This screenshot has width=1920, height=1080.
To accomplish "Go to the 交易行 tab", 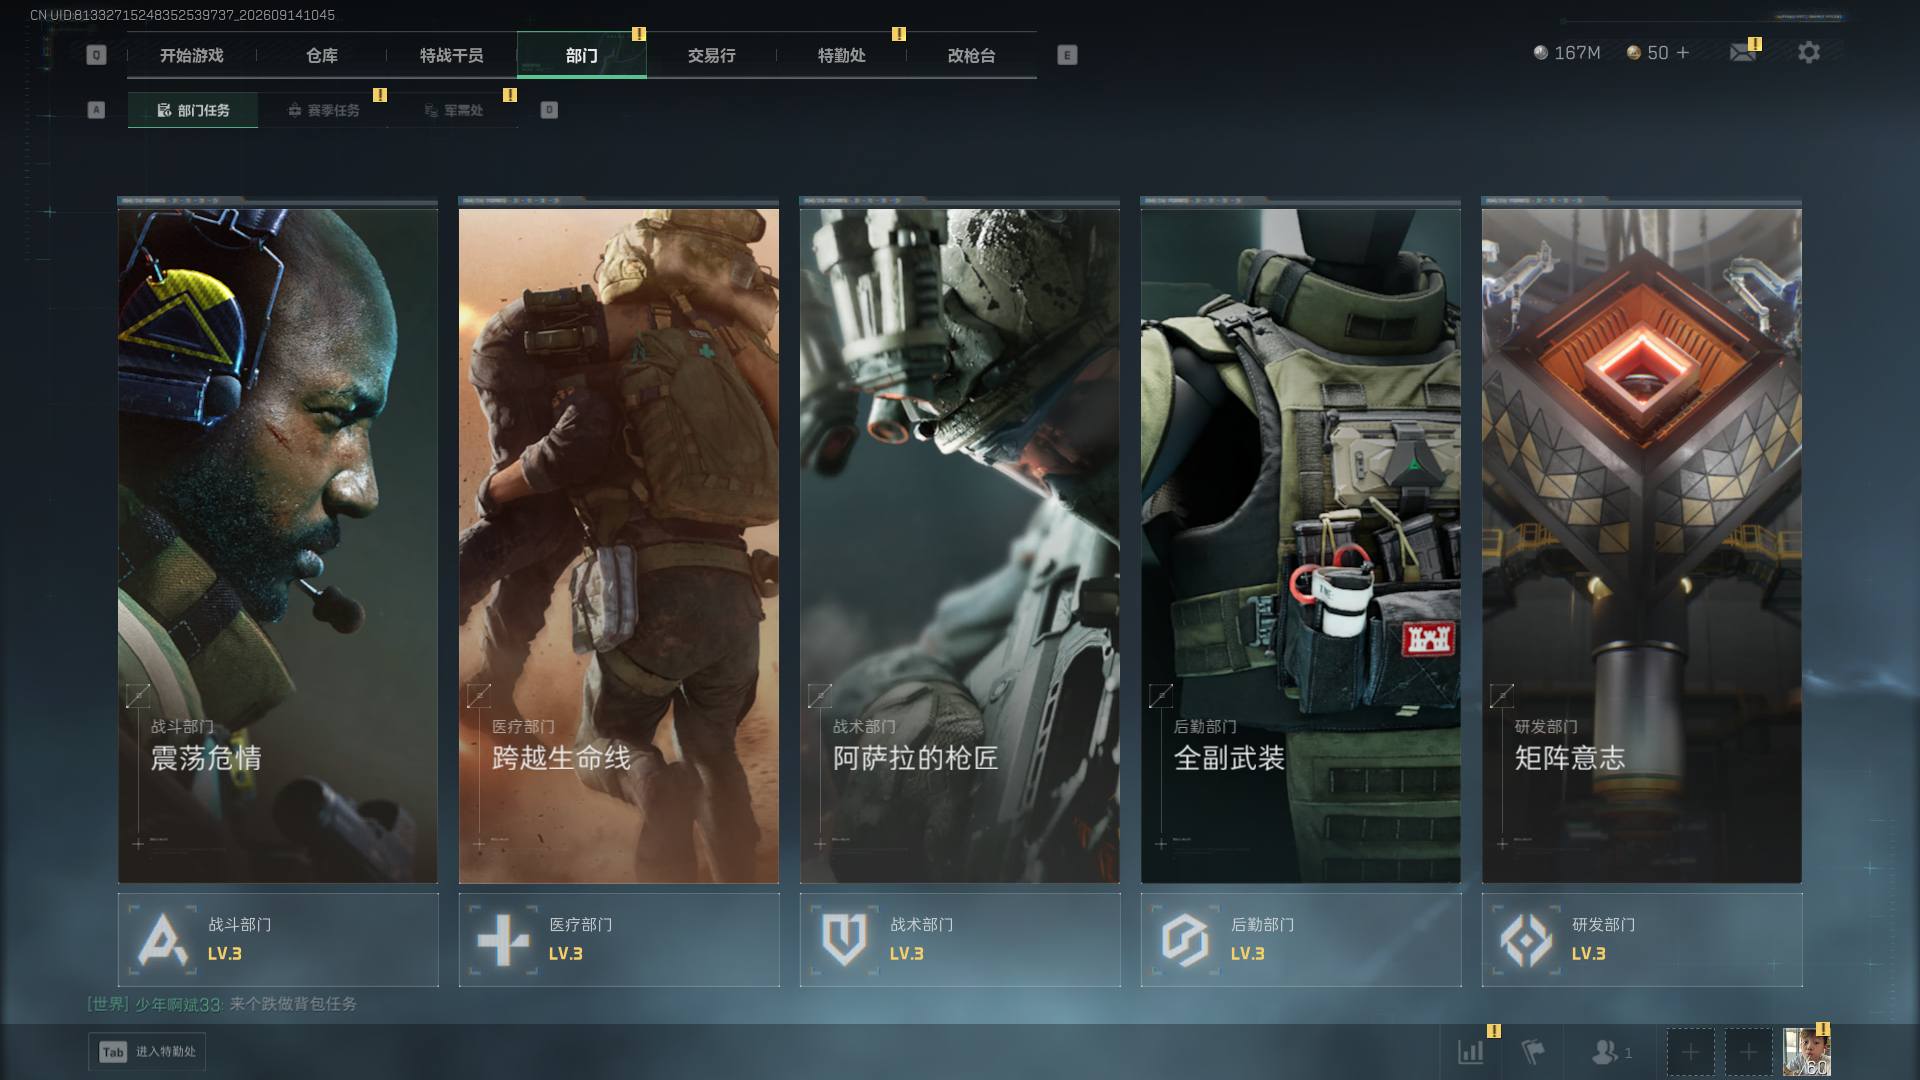I will (x=712, y=56).
